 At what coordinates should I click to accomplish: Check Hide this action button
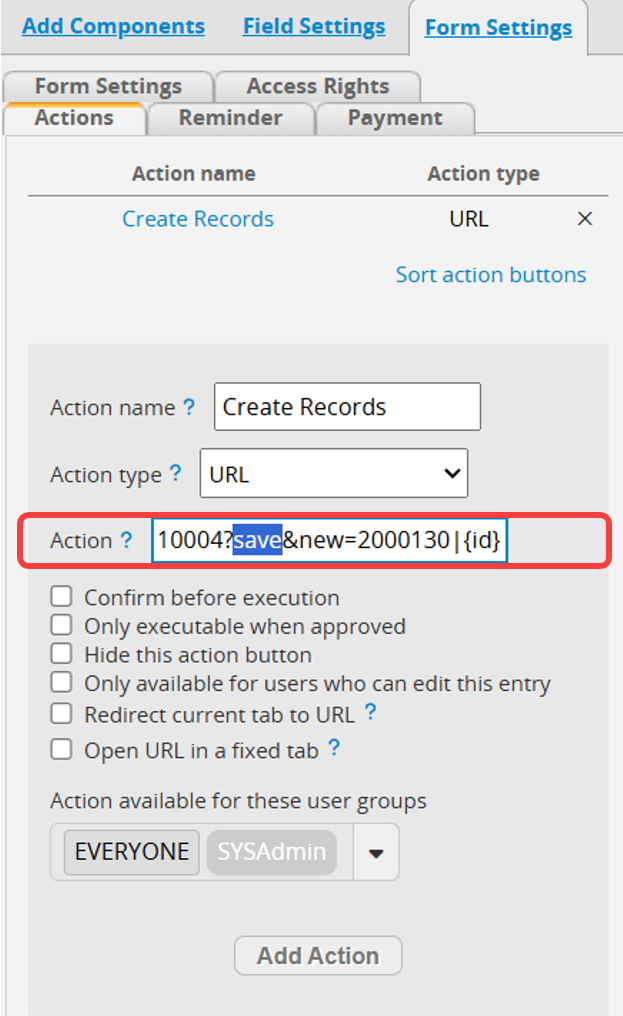click(x=62, y=654)
